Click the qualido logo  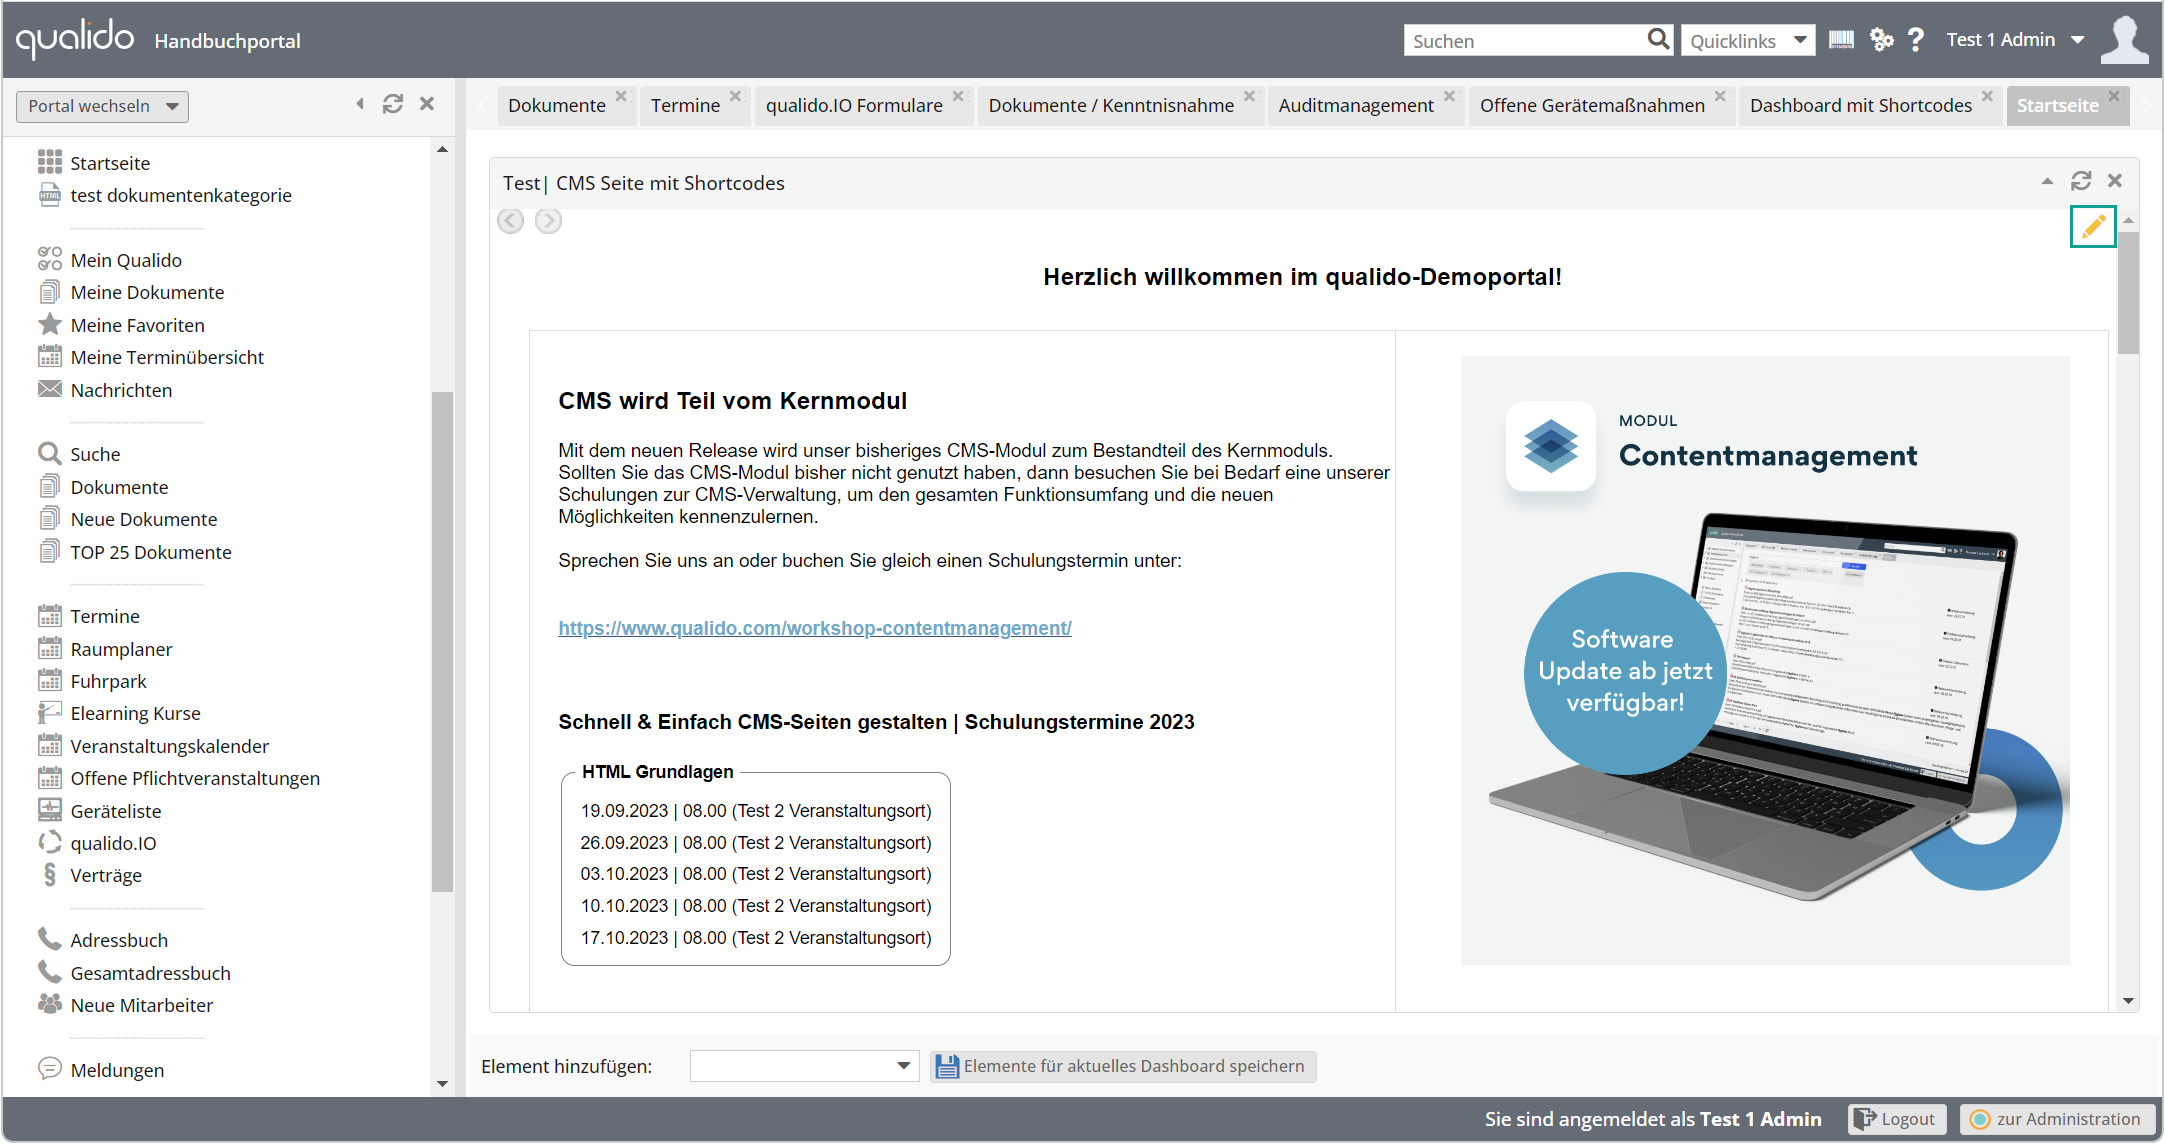tap(75, 39)
